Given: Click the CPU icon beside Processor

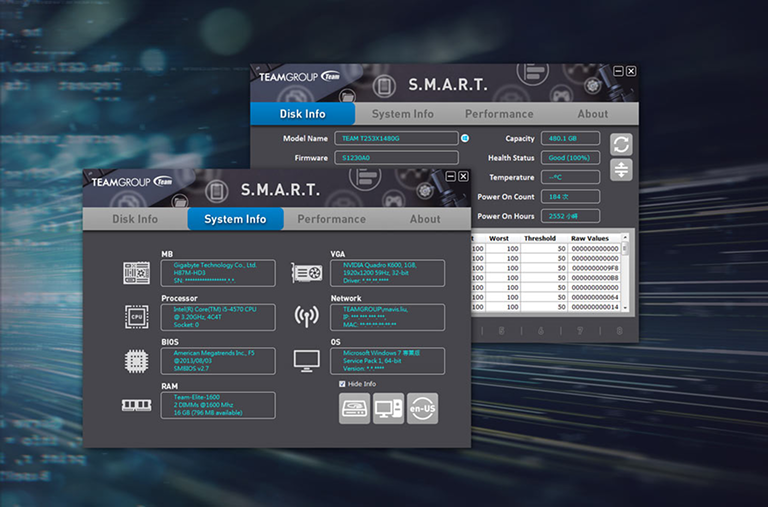Looking at the screenshot, I should 137,316.
